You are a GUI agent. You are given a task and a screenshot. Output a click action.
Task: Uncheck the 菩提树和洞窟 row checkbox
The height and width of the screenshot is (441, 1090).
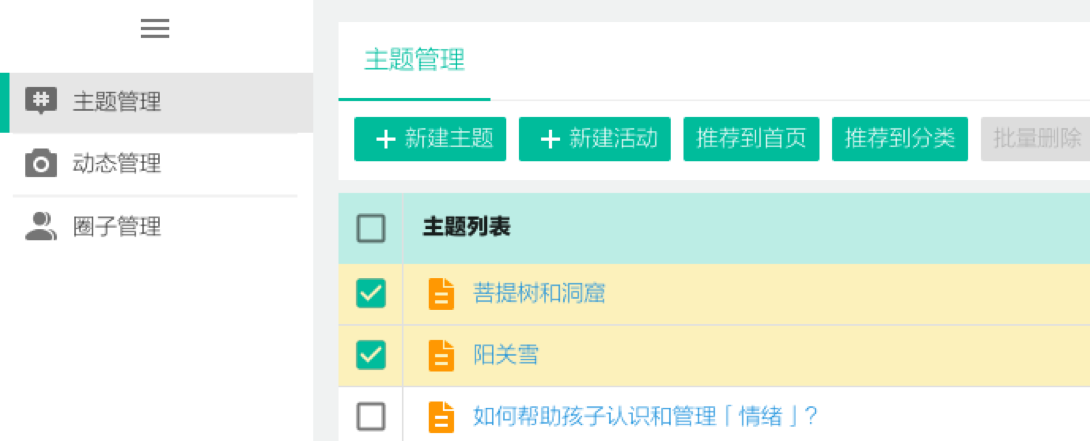[371, 294]
